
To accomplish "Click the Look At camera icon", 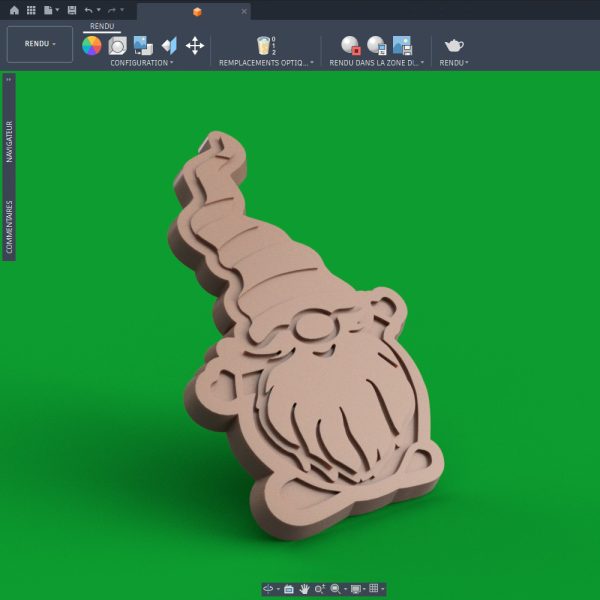I will [x=289, y=589].
